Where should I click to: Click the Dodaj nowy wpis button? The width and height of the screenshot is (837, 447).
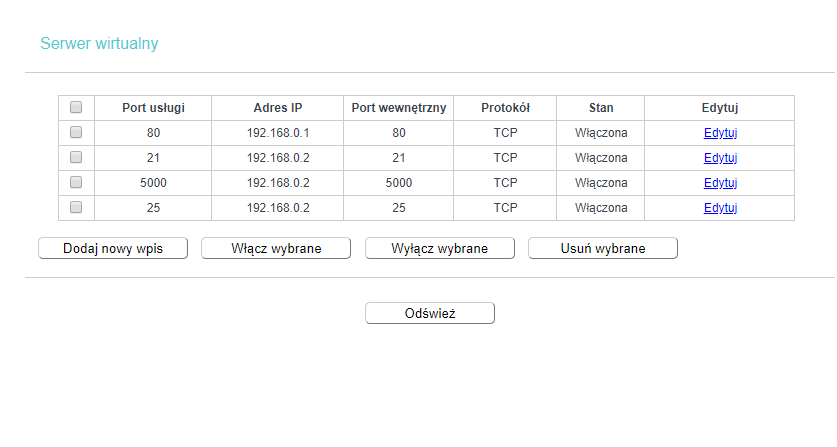113,248
